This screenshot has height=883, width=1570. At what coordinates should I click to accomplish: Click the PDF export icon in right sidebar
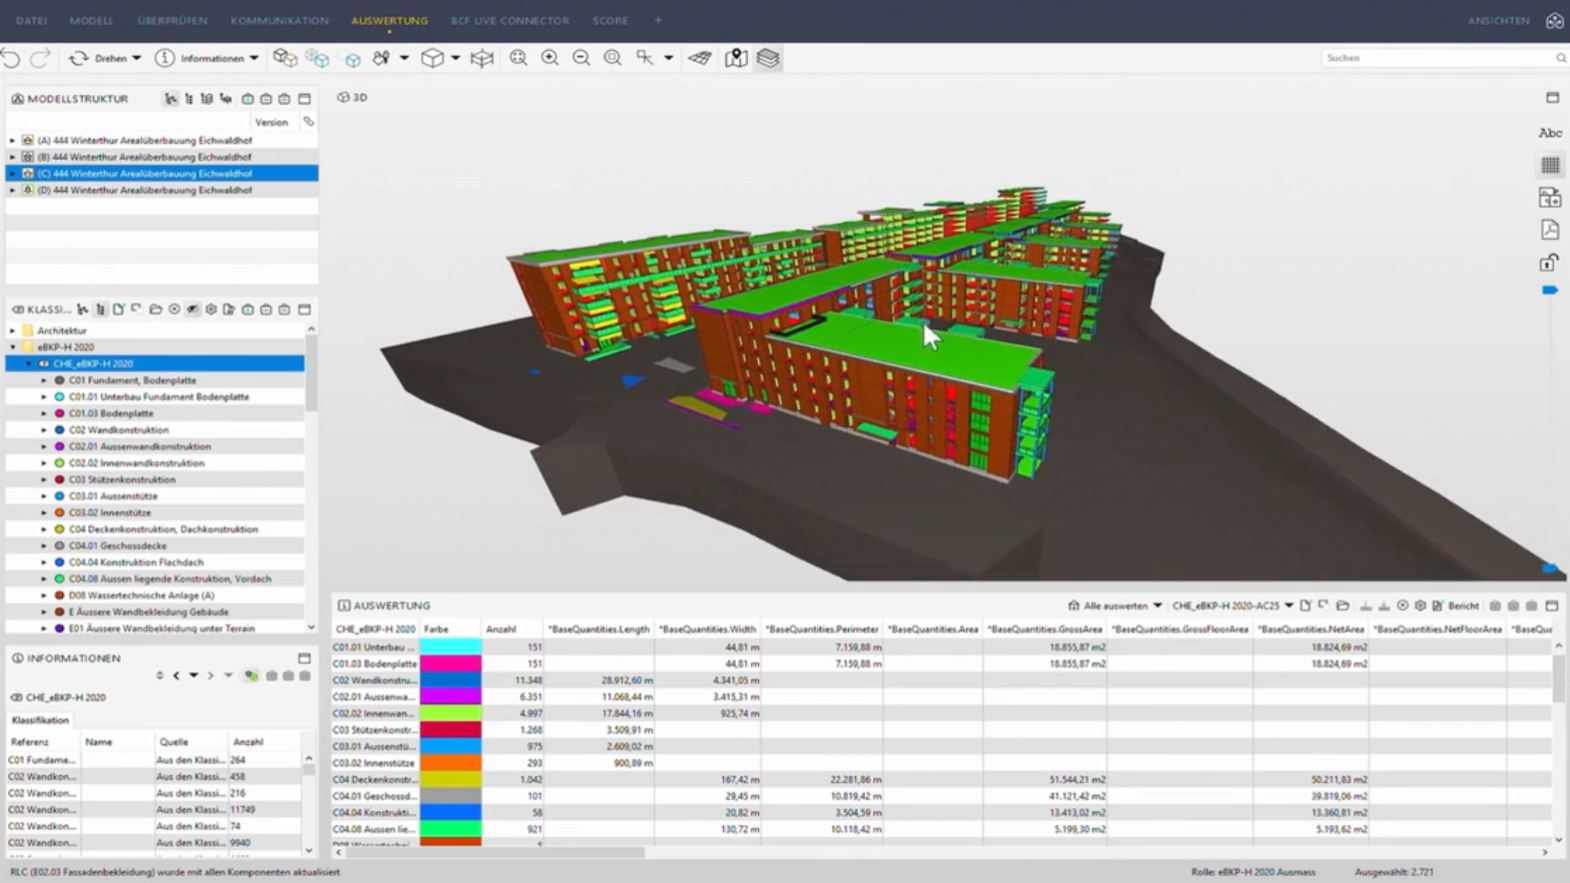pos(1550,230)
